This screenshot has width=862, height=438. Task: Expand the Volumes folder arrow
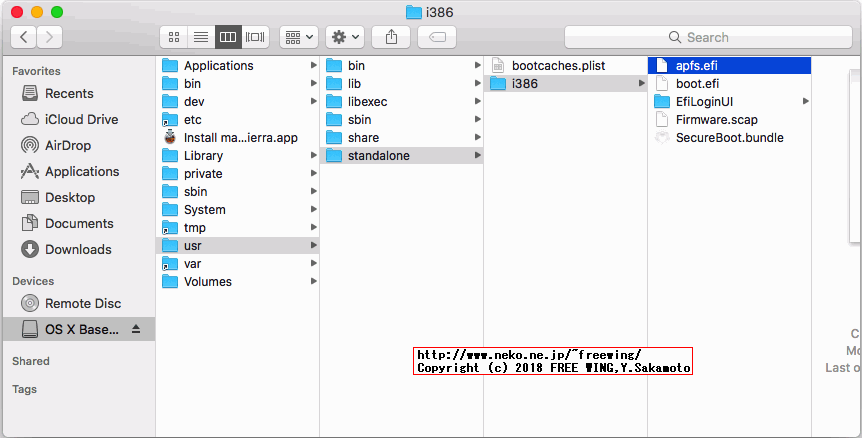[313, 281]
